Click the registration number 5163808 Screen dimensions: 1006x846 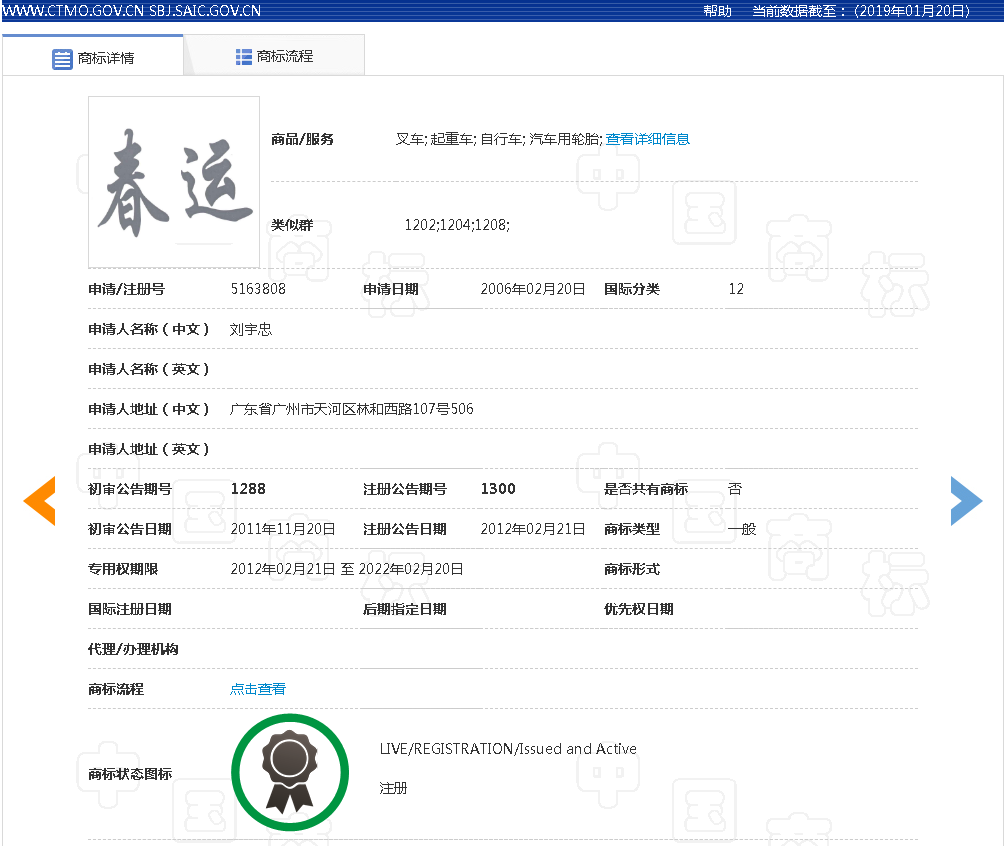point(258,289)
